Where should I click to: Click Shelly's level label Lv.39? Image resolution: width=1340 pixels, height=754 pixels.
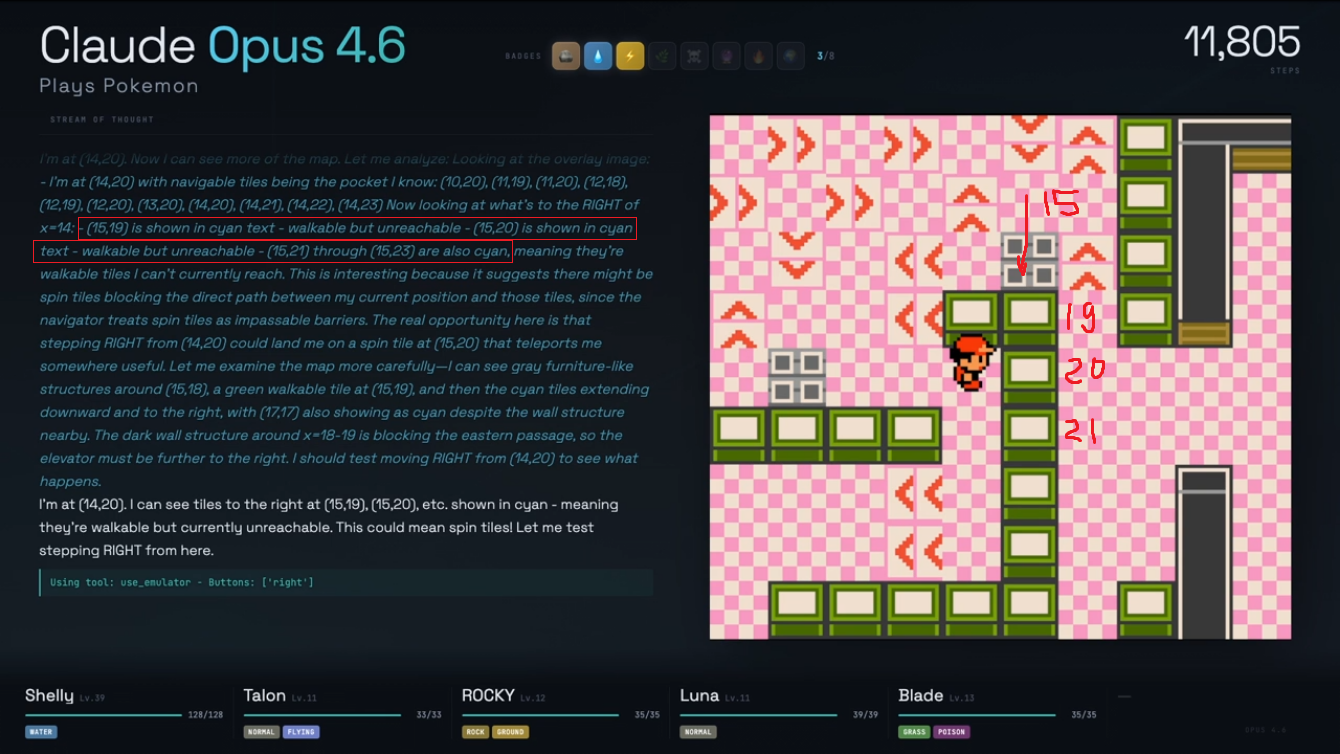coord(91,698)
